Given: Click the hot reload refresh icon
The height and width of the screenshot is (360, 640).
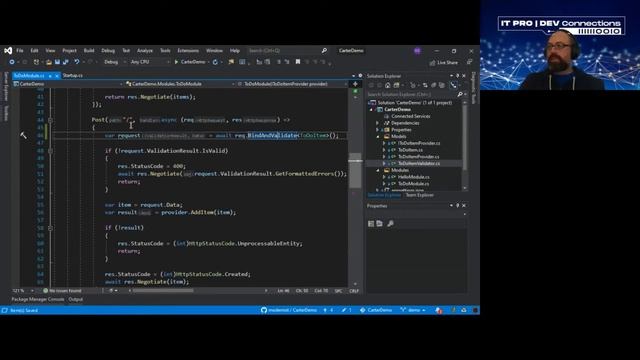Looking at the screenshot, I should click(215, 62).
